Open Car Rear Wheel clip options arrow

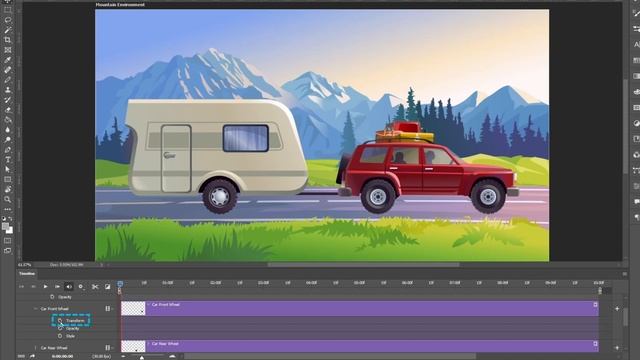coord(596,344)
